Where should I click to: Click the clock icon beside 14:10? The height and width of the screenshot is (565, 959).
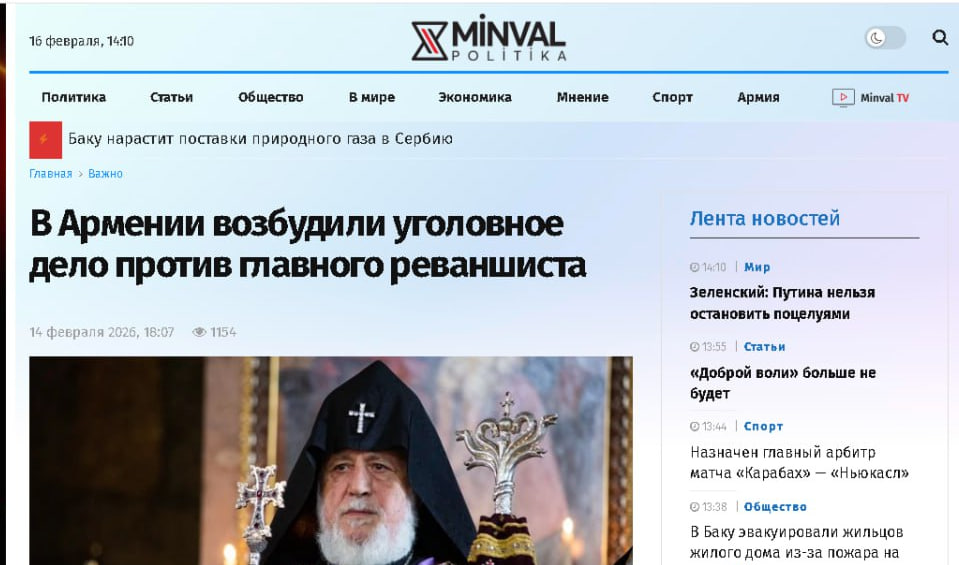(x=694, y=267)
